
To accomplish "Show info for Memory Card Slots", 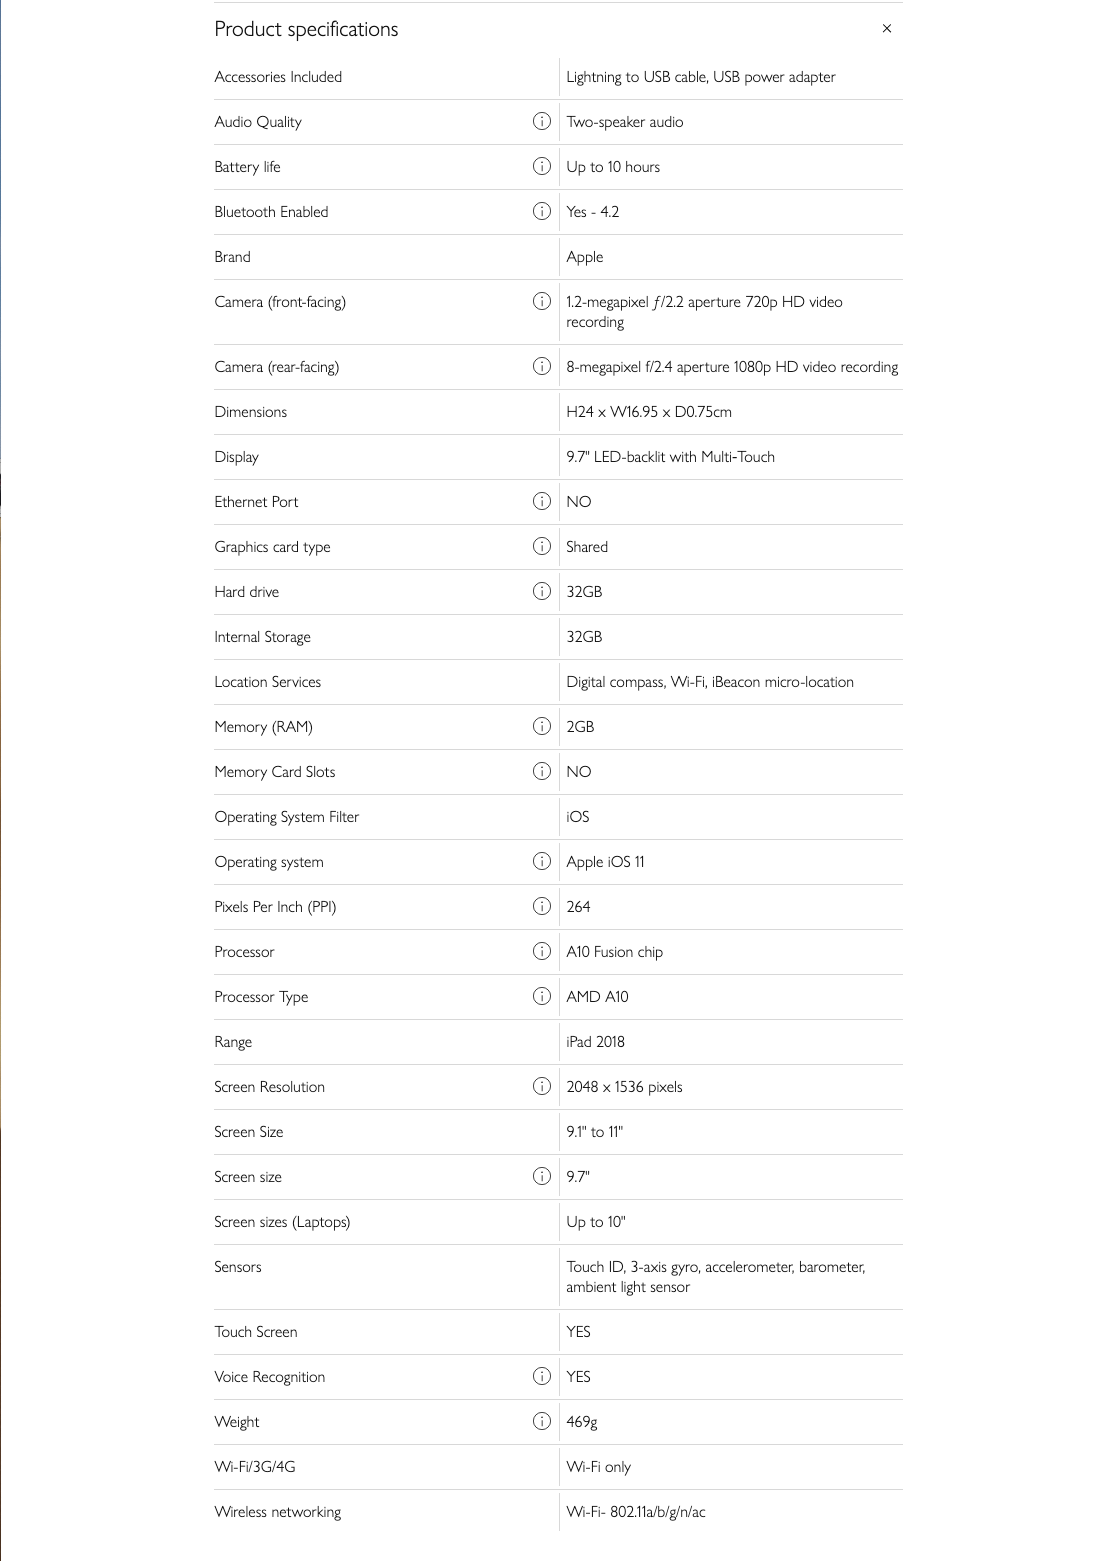I will 541,771.
